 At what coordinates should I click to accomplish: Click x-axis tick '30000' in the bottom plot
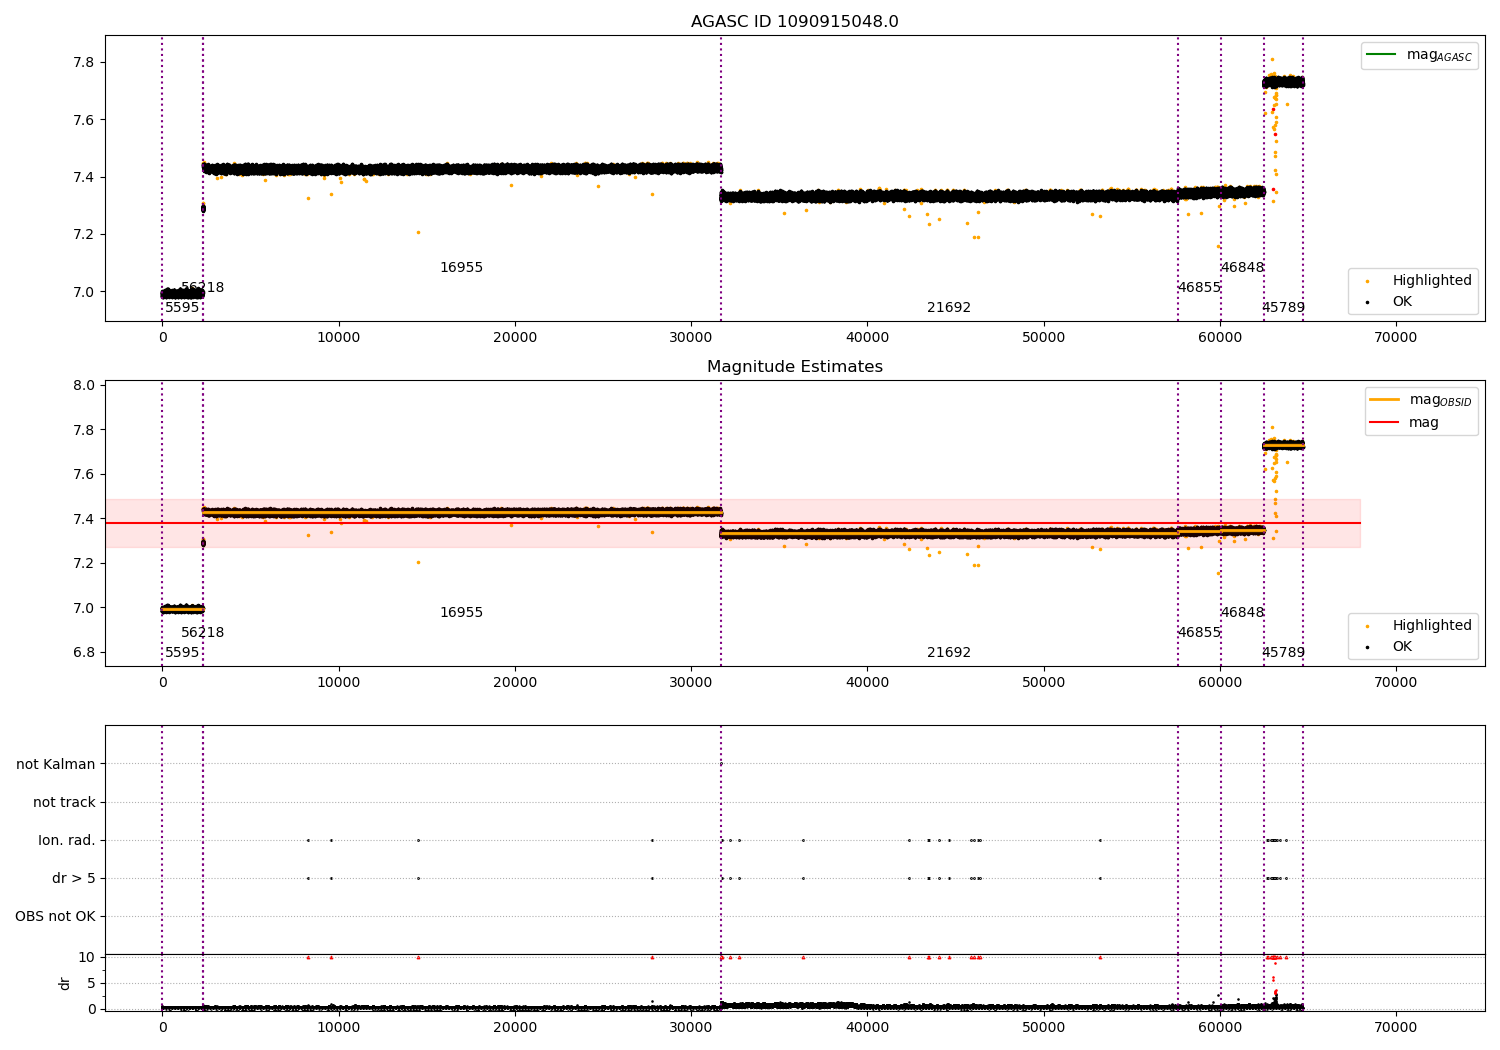point(691,1028)
